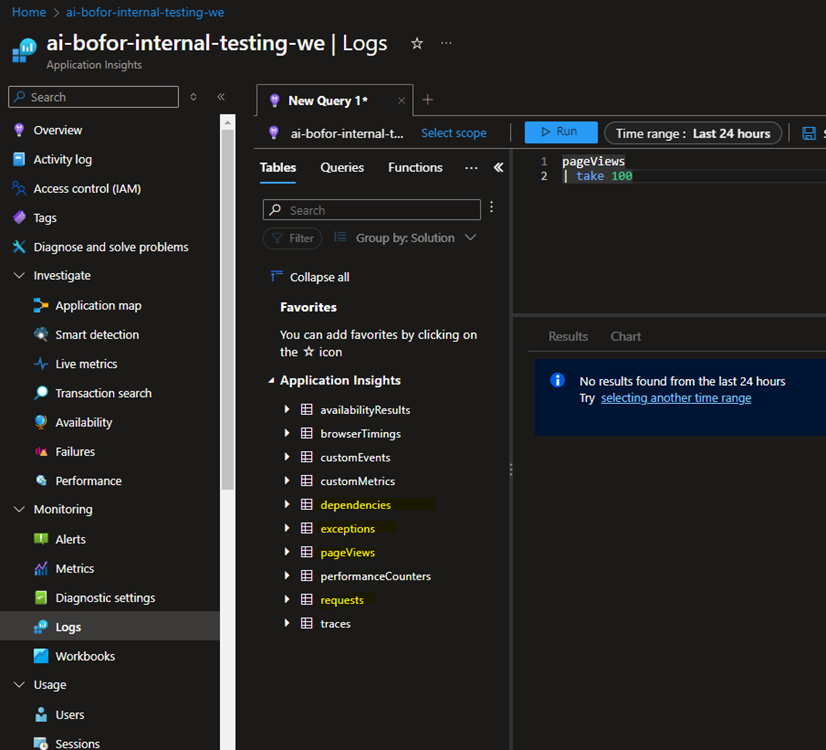Open Group by: Solution dropdown

click(x=405, y=238)
